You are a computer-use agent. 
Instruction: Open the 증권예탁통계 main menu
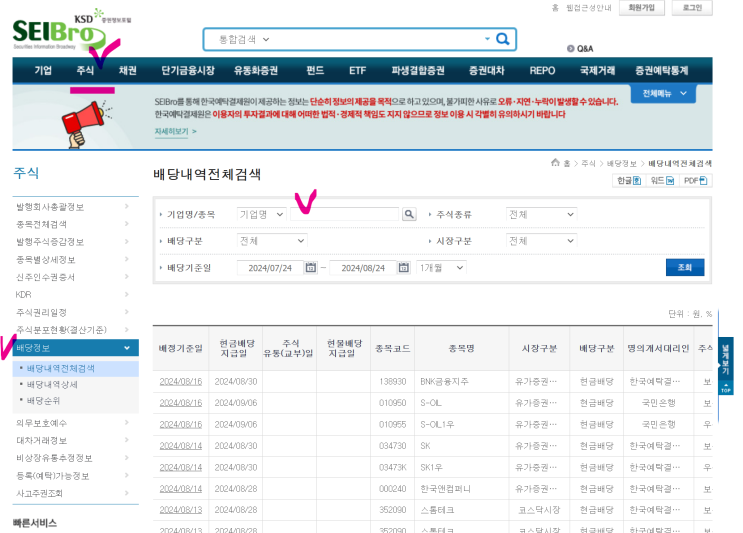click(661, 71)
